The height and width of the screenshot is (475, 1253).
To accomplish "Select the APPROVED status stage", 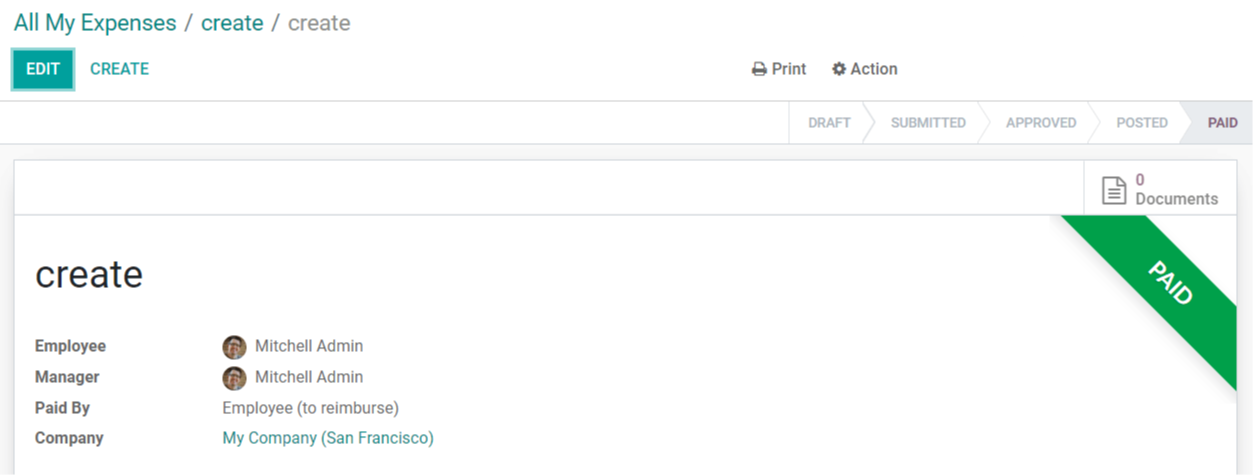I will tap(1041, 123).
